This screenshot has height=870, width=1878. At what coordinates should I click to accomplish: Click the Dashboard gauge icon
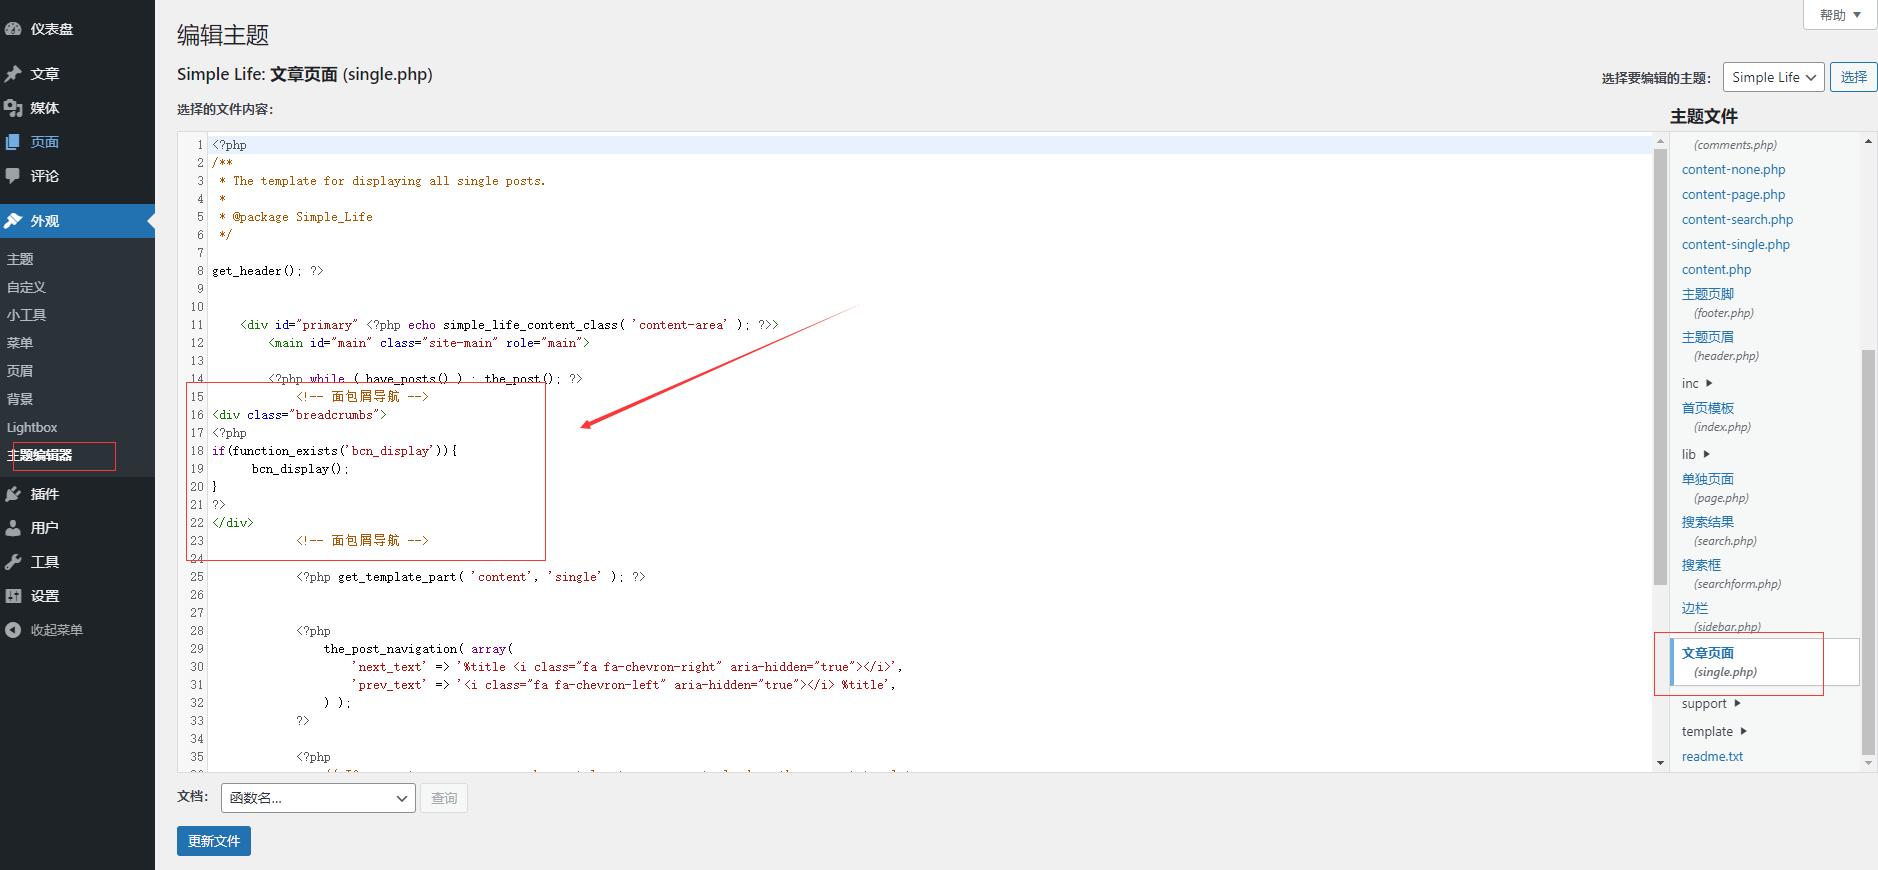(x=13, y=29)
